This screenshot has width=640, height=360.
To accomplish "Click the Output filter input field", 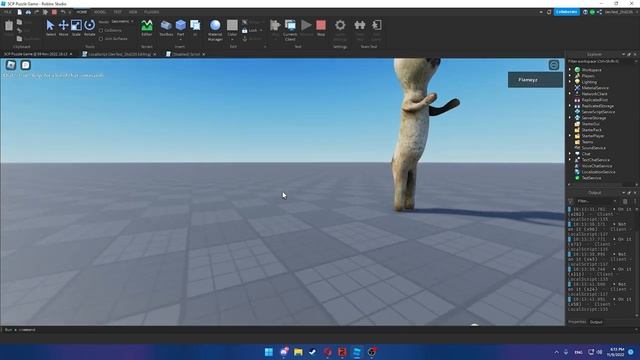I will coord(596,201).
